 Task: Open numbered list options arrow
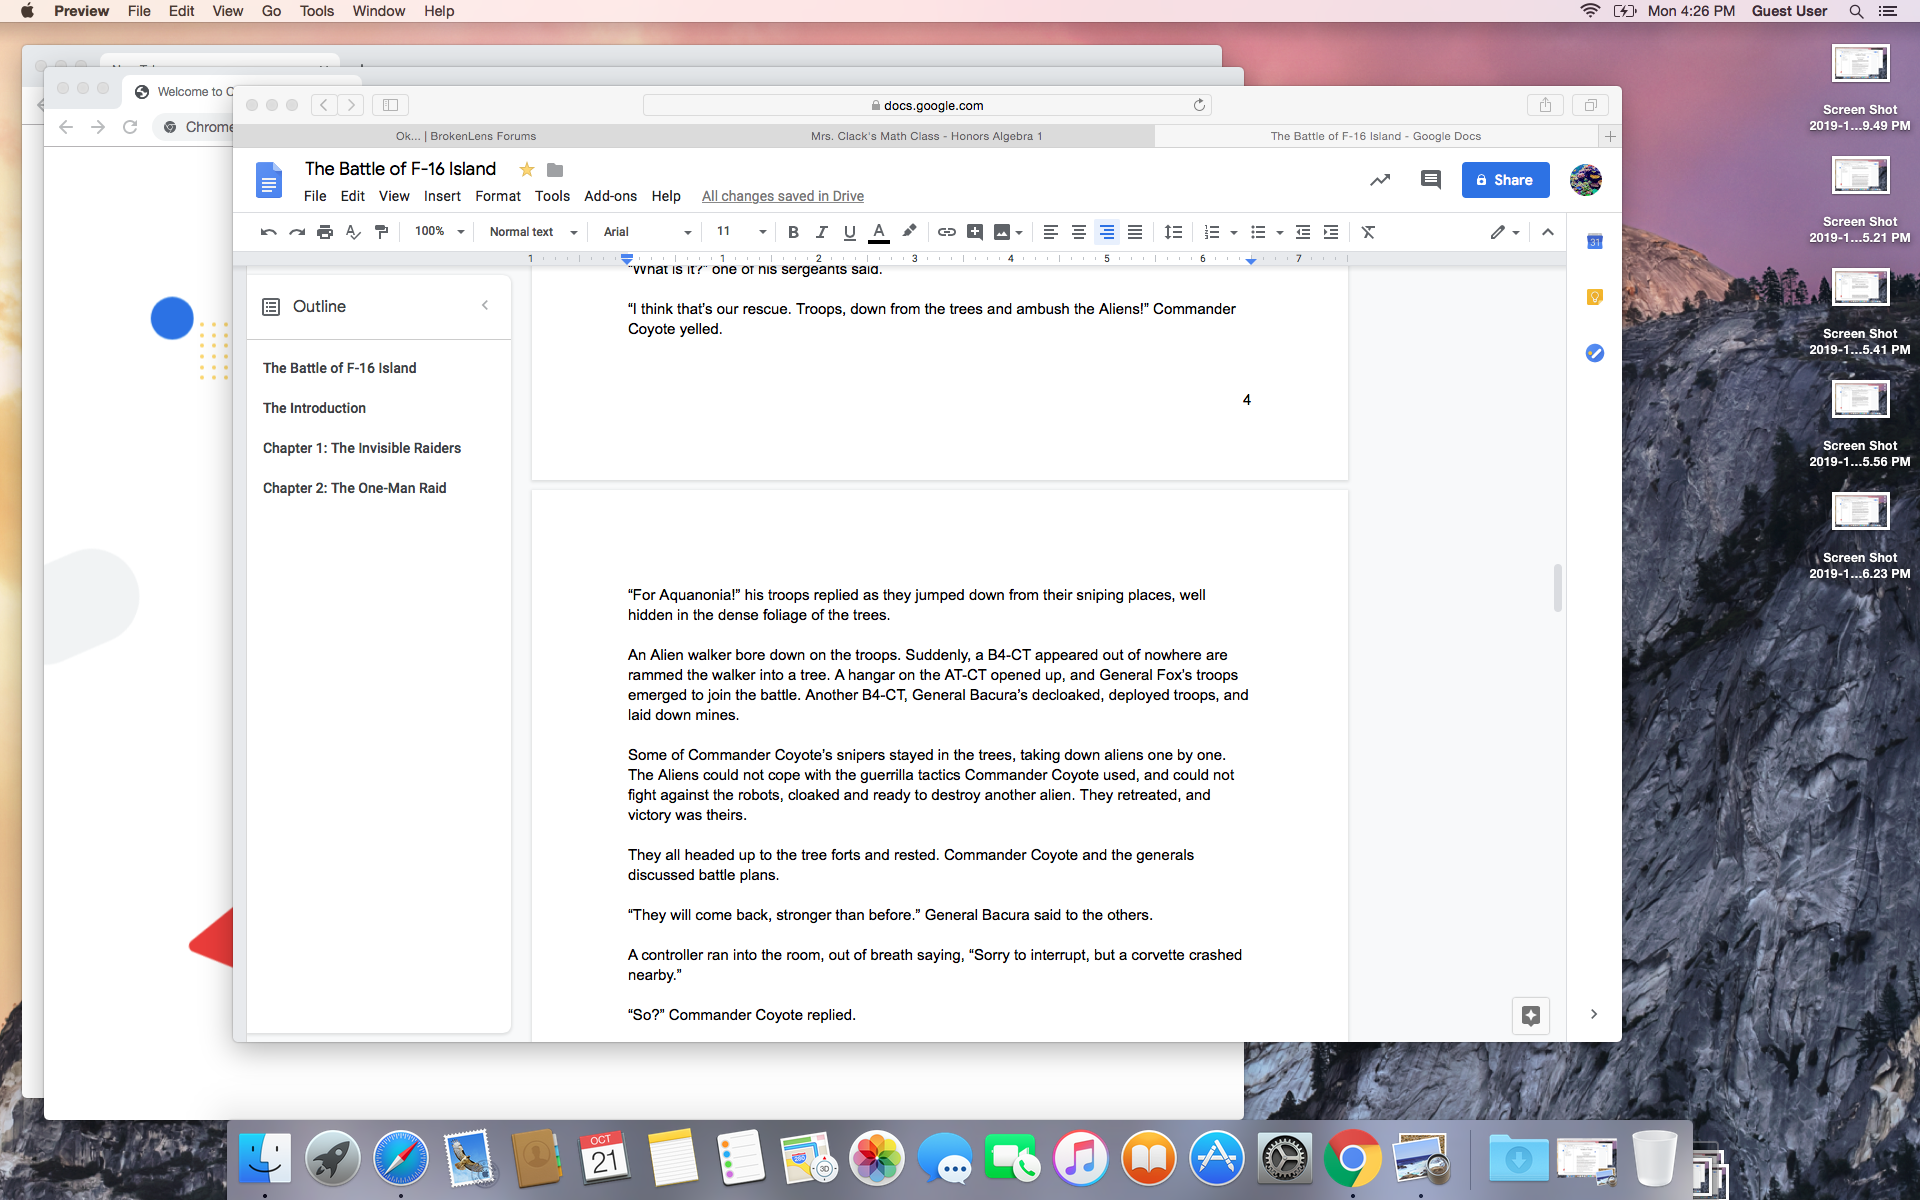1234,232
